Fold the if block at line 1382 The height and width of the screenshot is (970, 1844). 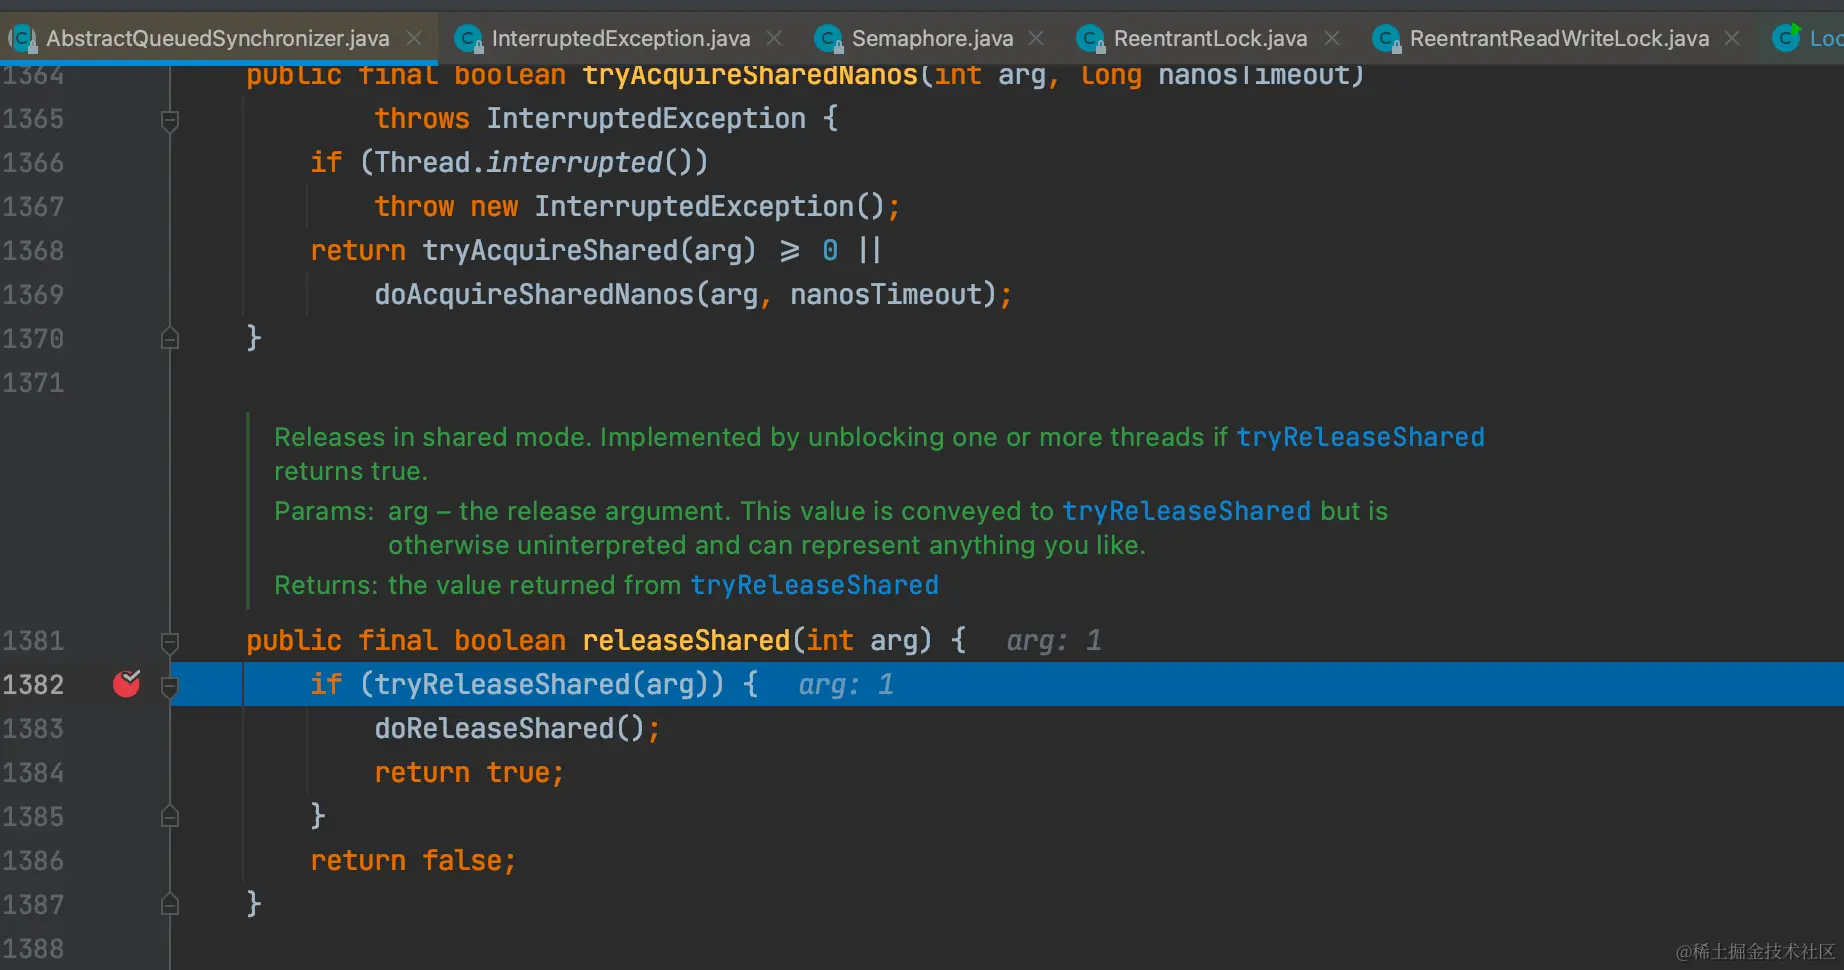coord(170,686)
